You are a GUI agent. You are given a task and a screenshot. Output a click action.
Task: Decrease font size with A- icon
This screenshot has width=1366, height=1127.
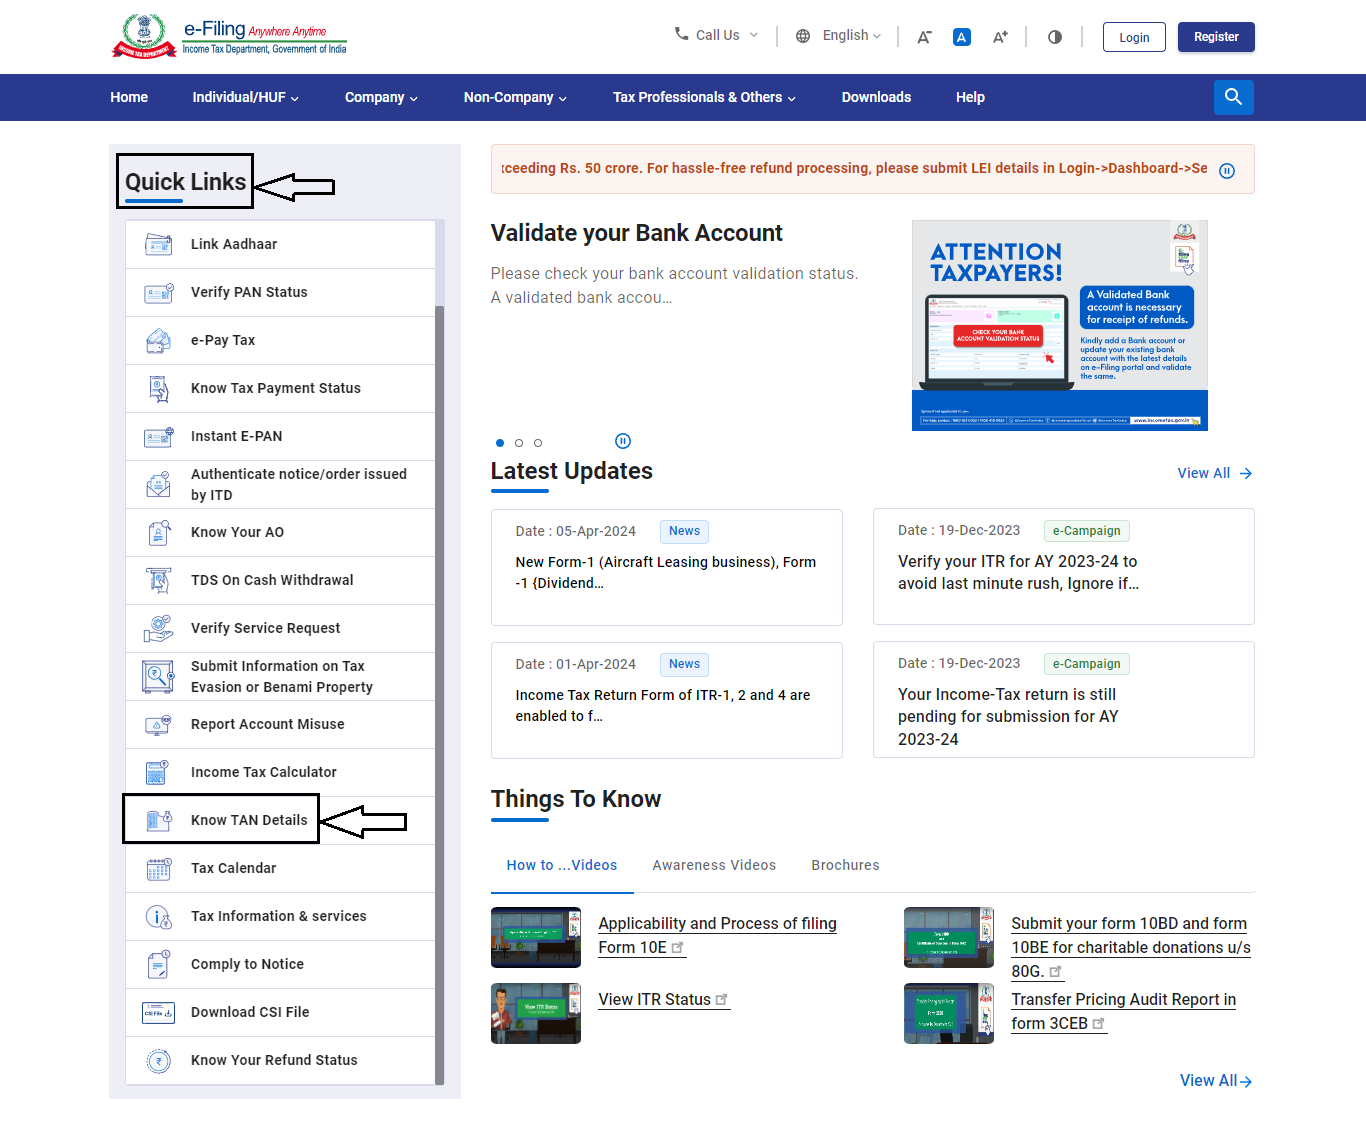click(x=924, y=37)
